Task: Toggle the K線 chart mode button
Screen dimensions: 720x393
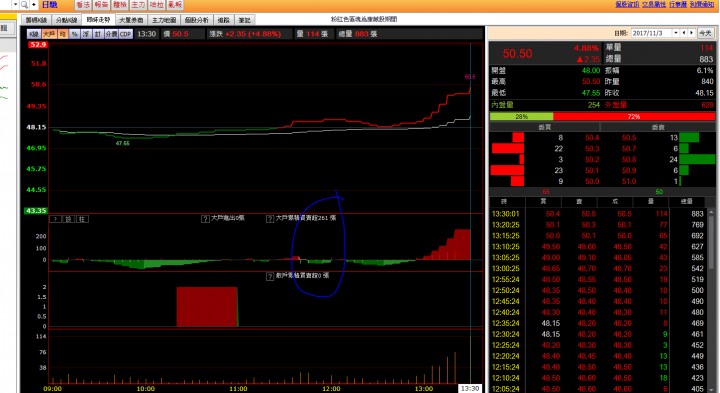Action: pos(34,34)
